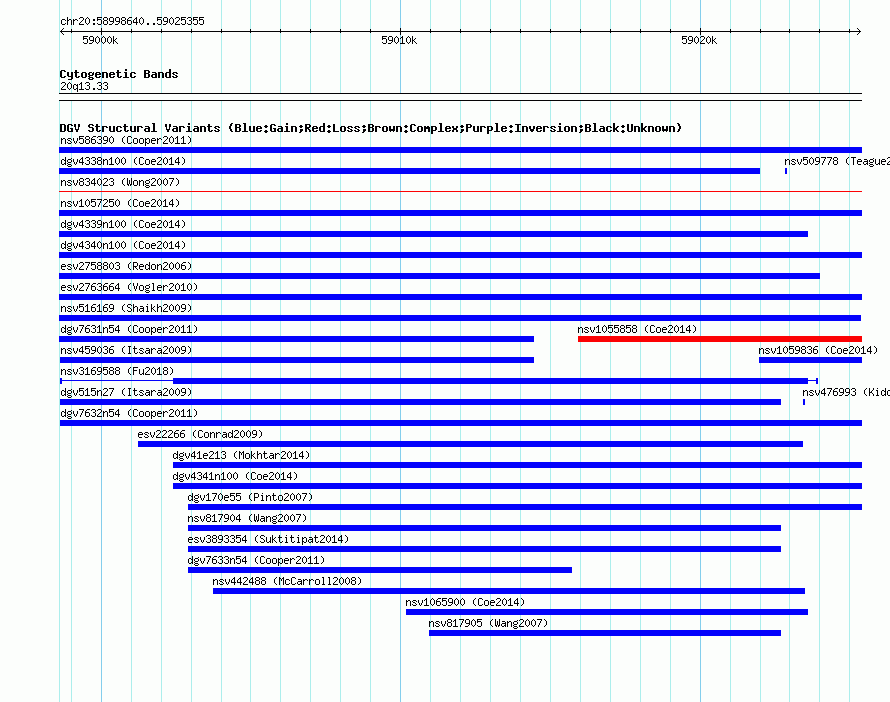This screenshot has width=890, height=702.
Task: Click the left arrow of the ruler
Action: tap(62, 31)
